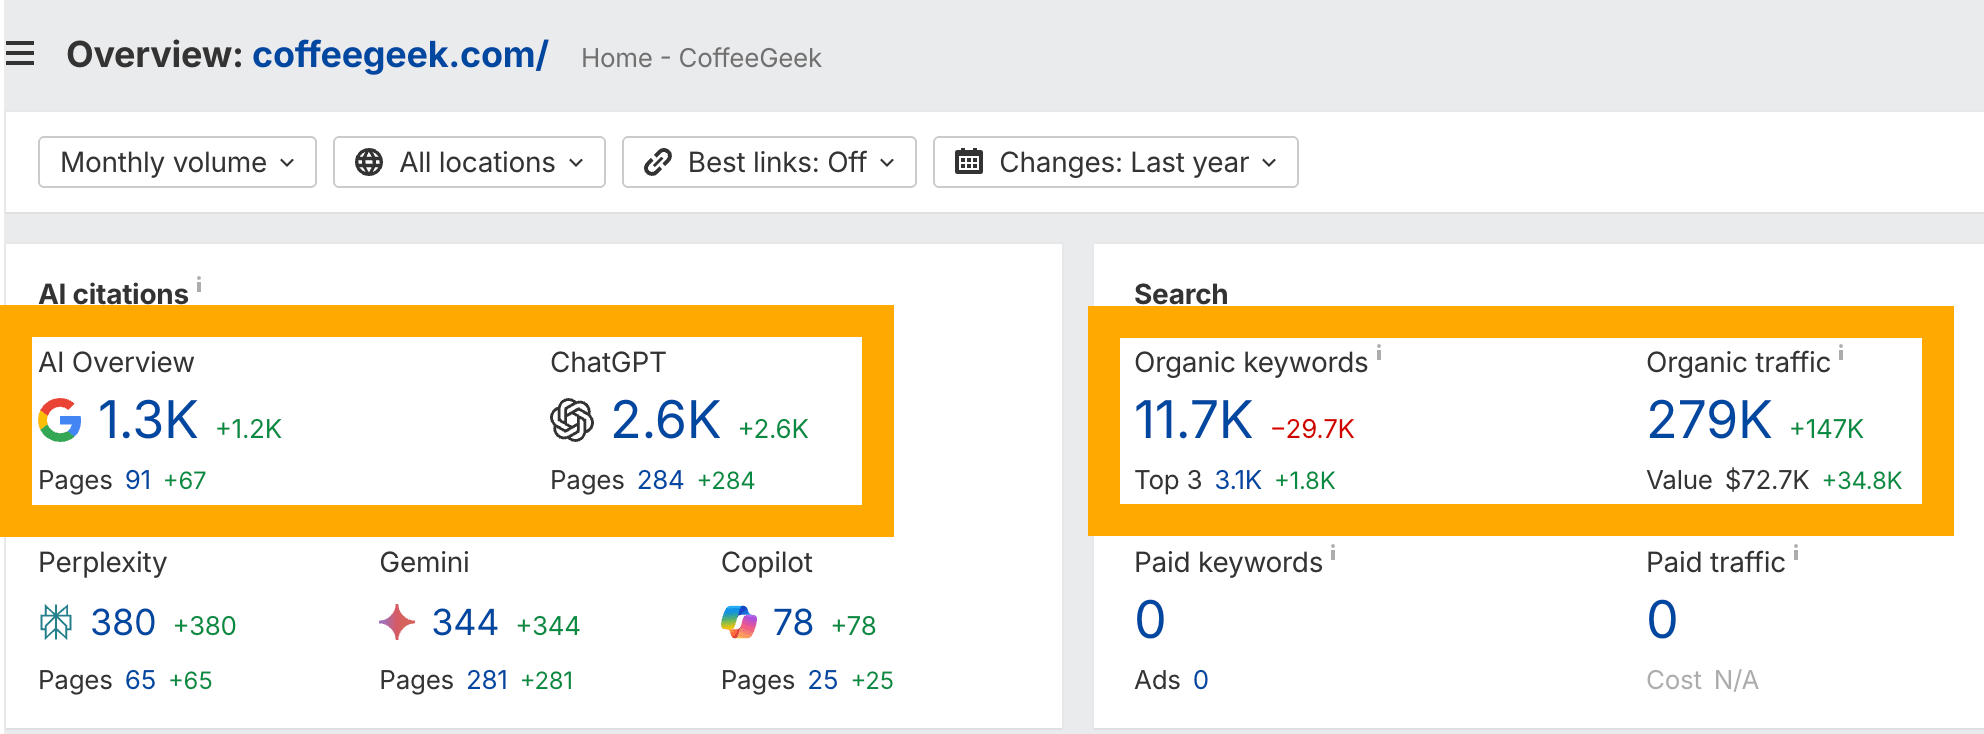Open the hamburger menu icon

tap(20, 54)
